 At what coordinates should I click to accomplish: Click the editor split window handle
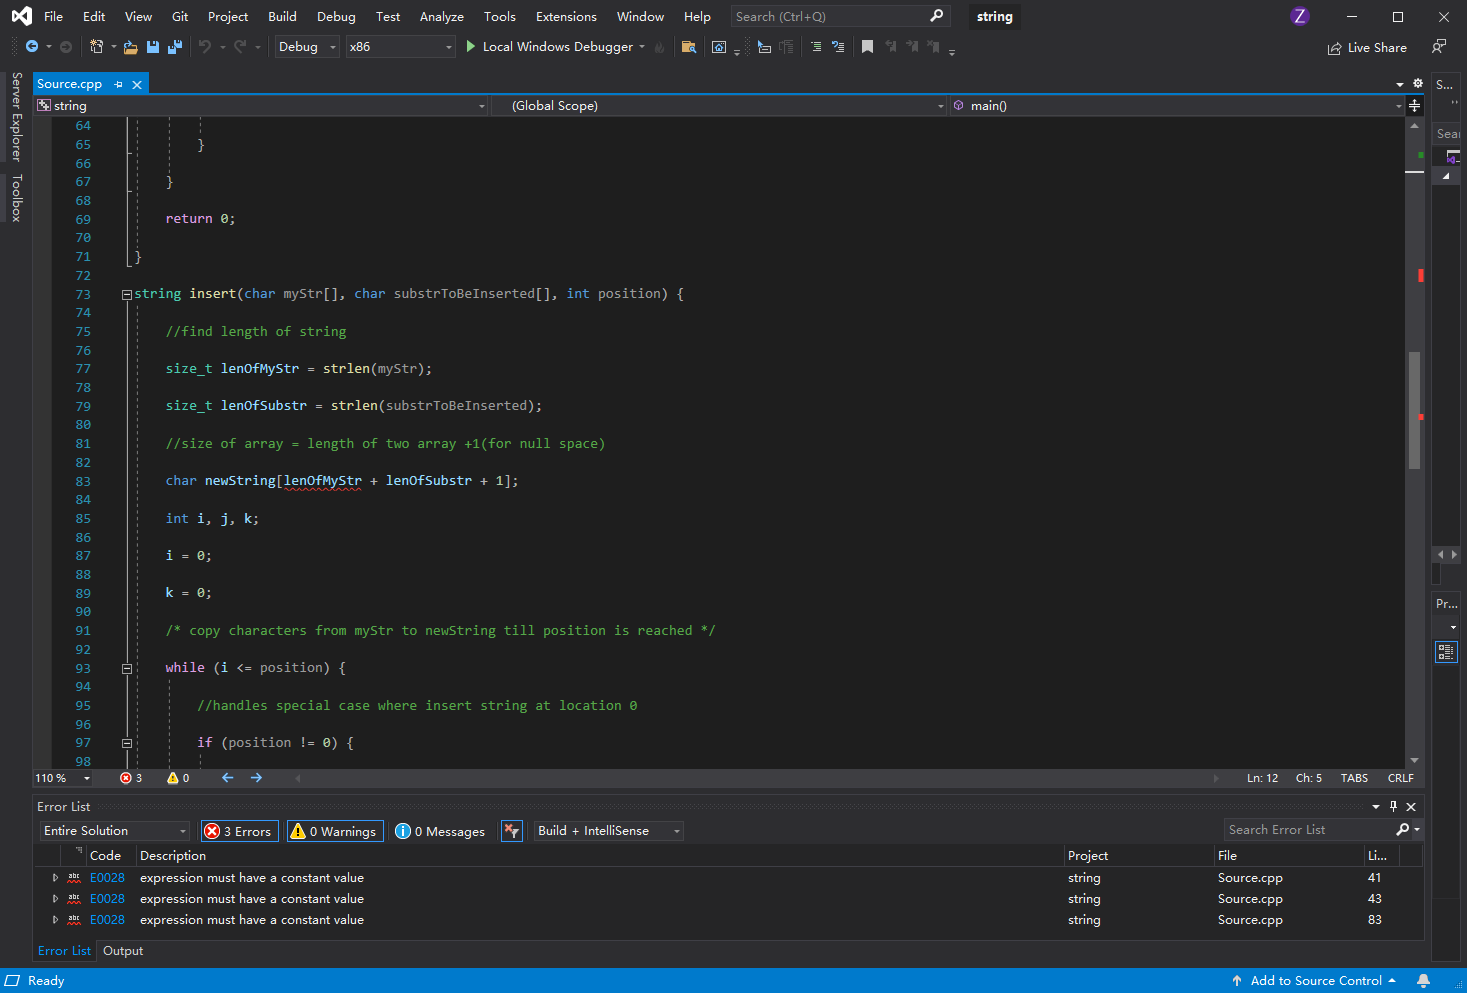tap(1415, 106)
